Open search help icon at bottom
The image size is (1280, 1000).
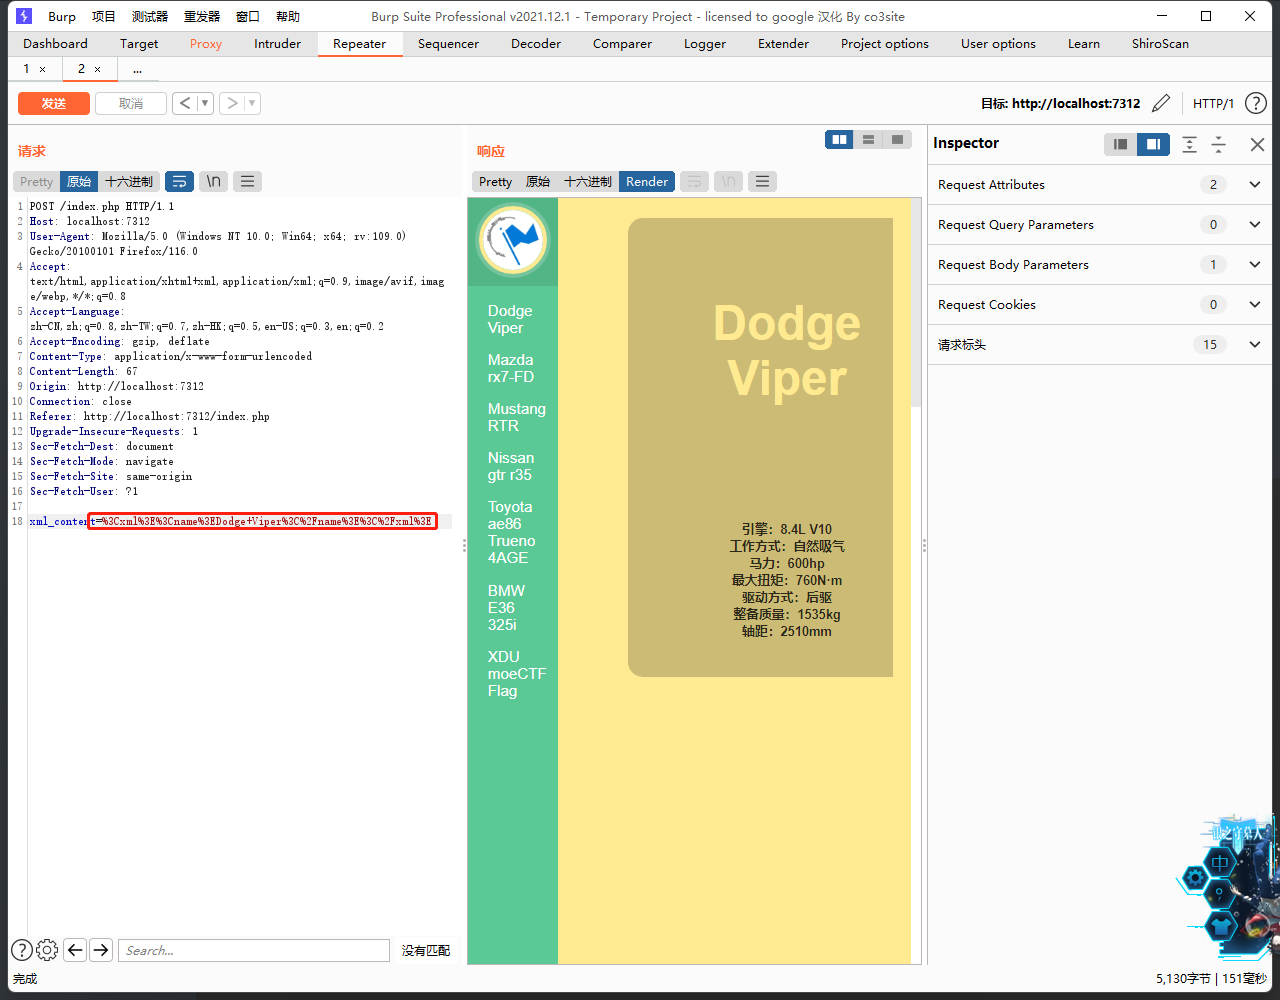[x=22, y=950]
